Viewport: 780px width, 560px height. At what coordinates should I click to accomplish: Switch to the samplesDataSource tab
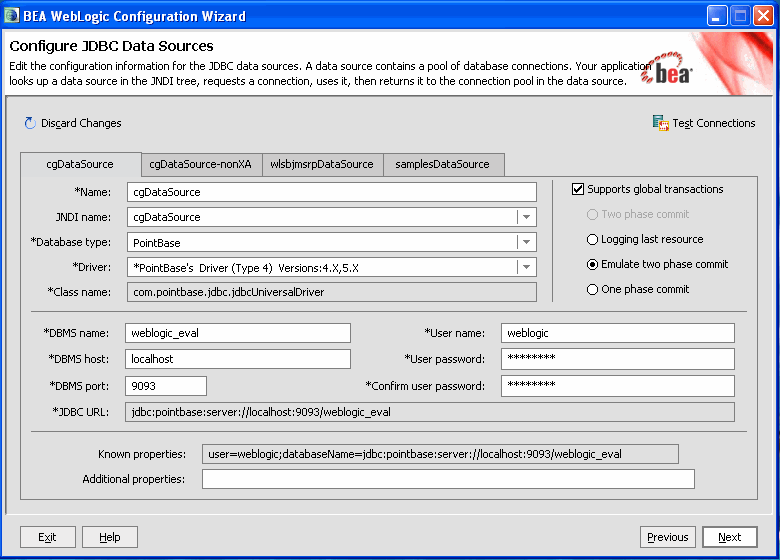pos(443,165)
